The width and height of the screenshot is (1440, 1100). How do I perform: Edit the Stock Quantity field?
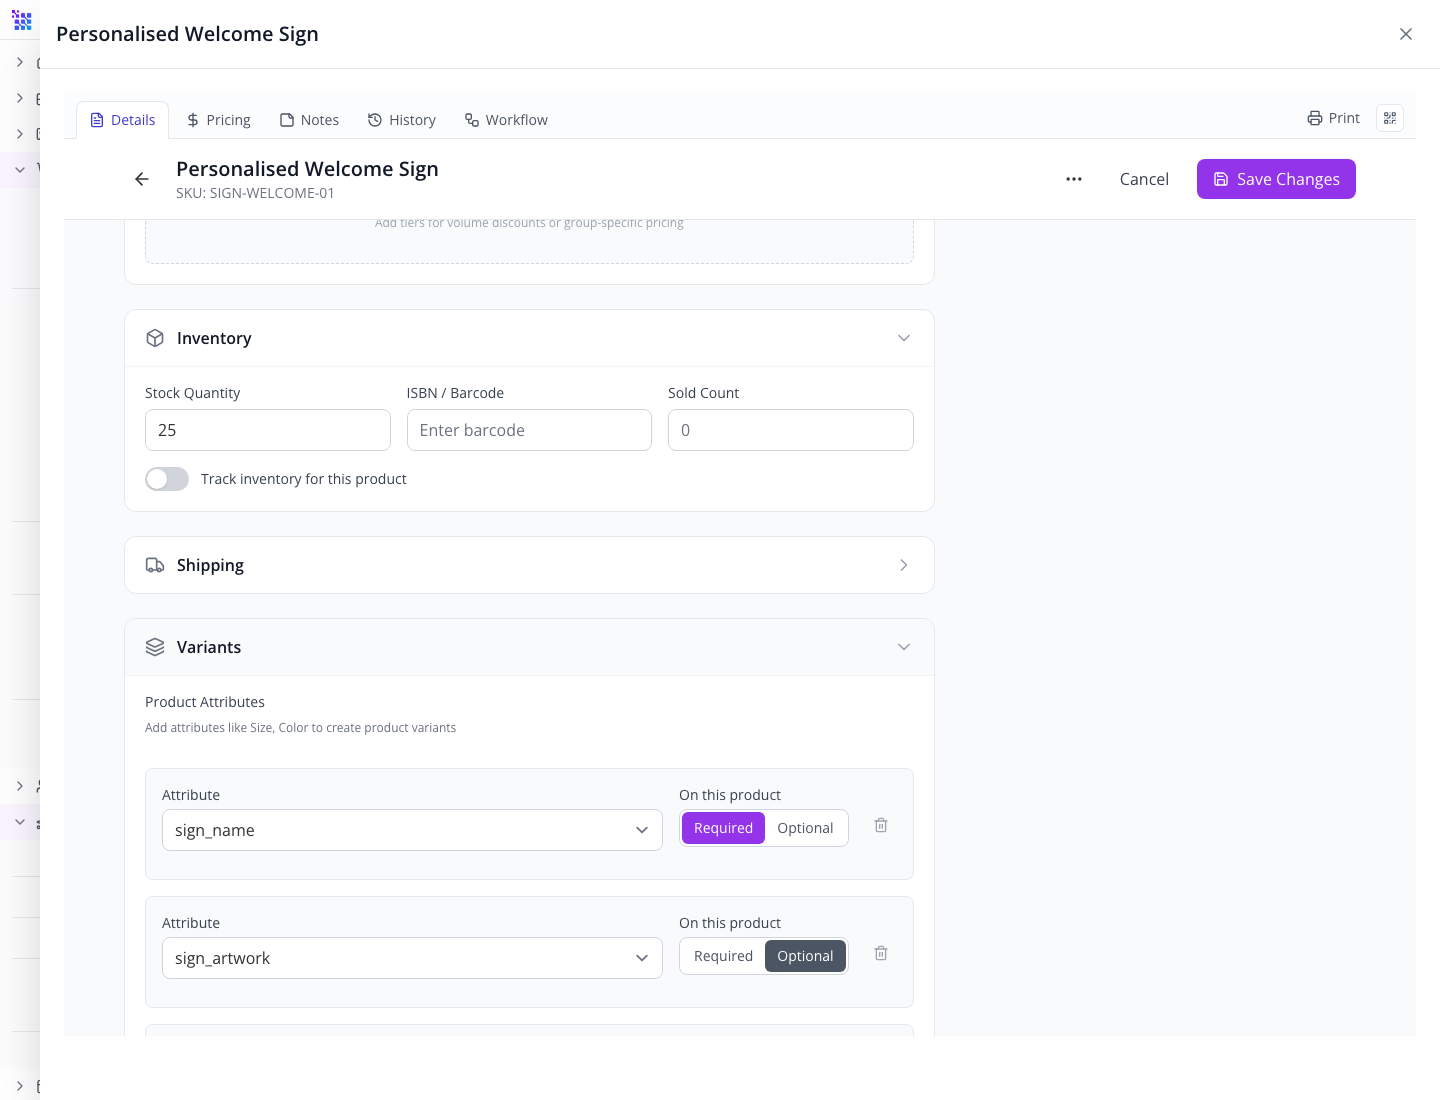coord(268,430)
